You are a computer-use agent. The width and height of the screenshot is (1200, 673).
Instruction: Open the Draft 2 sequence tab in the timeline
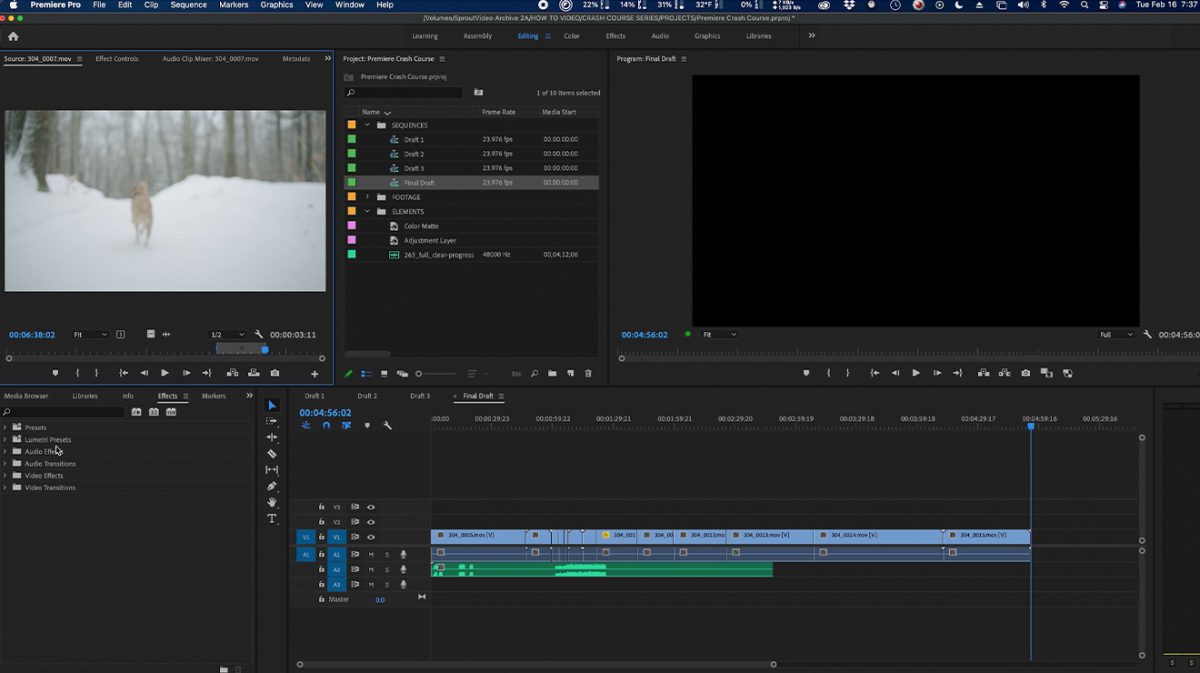click(367, 396)
